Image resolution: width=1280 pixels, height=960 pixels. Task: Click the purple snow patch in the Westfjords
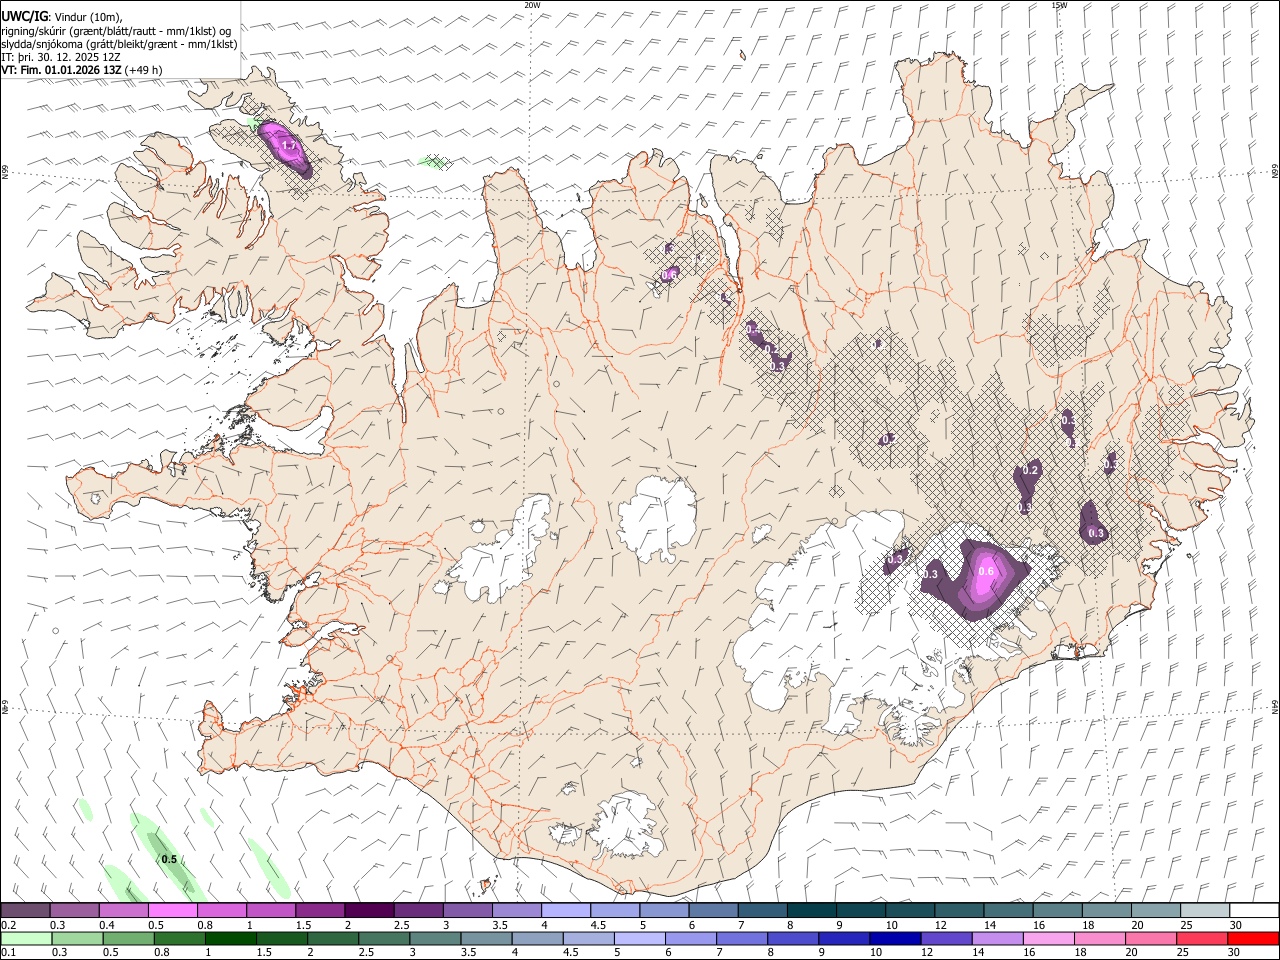[x=286, y=148]
